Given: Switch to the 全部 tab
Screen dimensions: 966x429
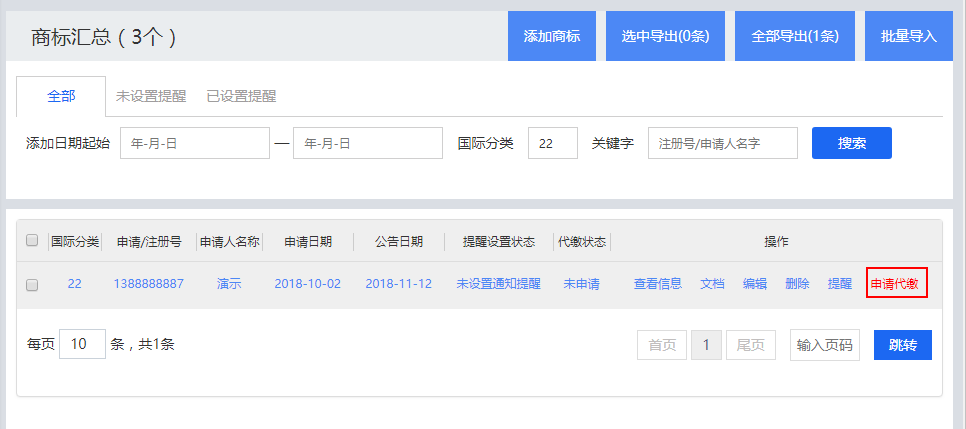Looking at the screenshot, I should (61, 97).
